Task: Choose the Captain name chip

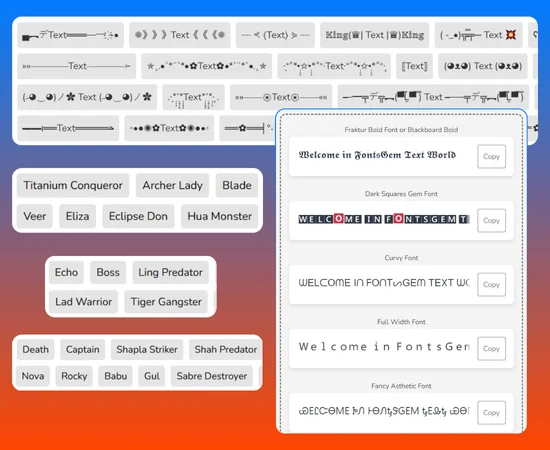Action: click(x=82, y=349)
